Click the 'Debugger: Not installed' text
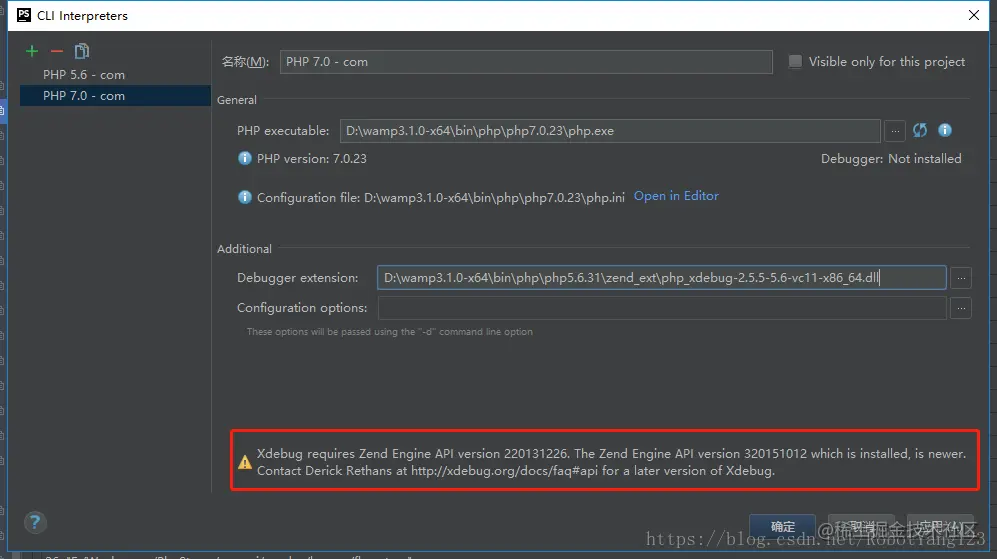997x559 pixels. point(891,158)
